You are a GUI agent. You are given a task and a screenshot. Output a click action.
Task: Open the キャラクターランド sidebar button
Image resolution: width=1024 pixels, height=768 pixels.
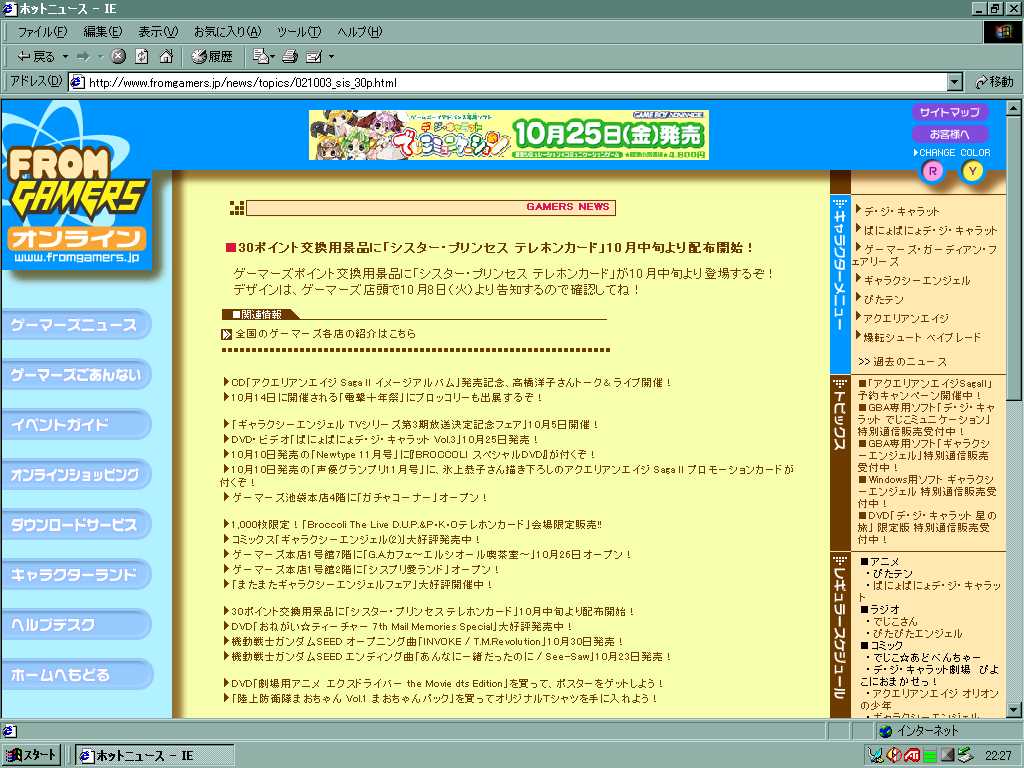tap(76, 575)
